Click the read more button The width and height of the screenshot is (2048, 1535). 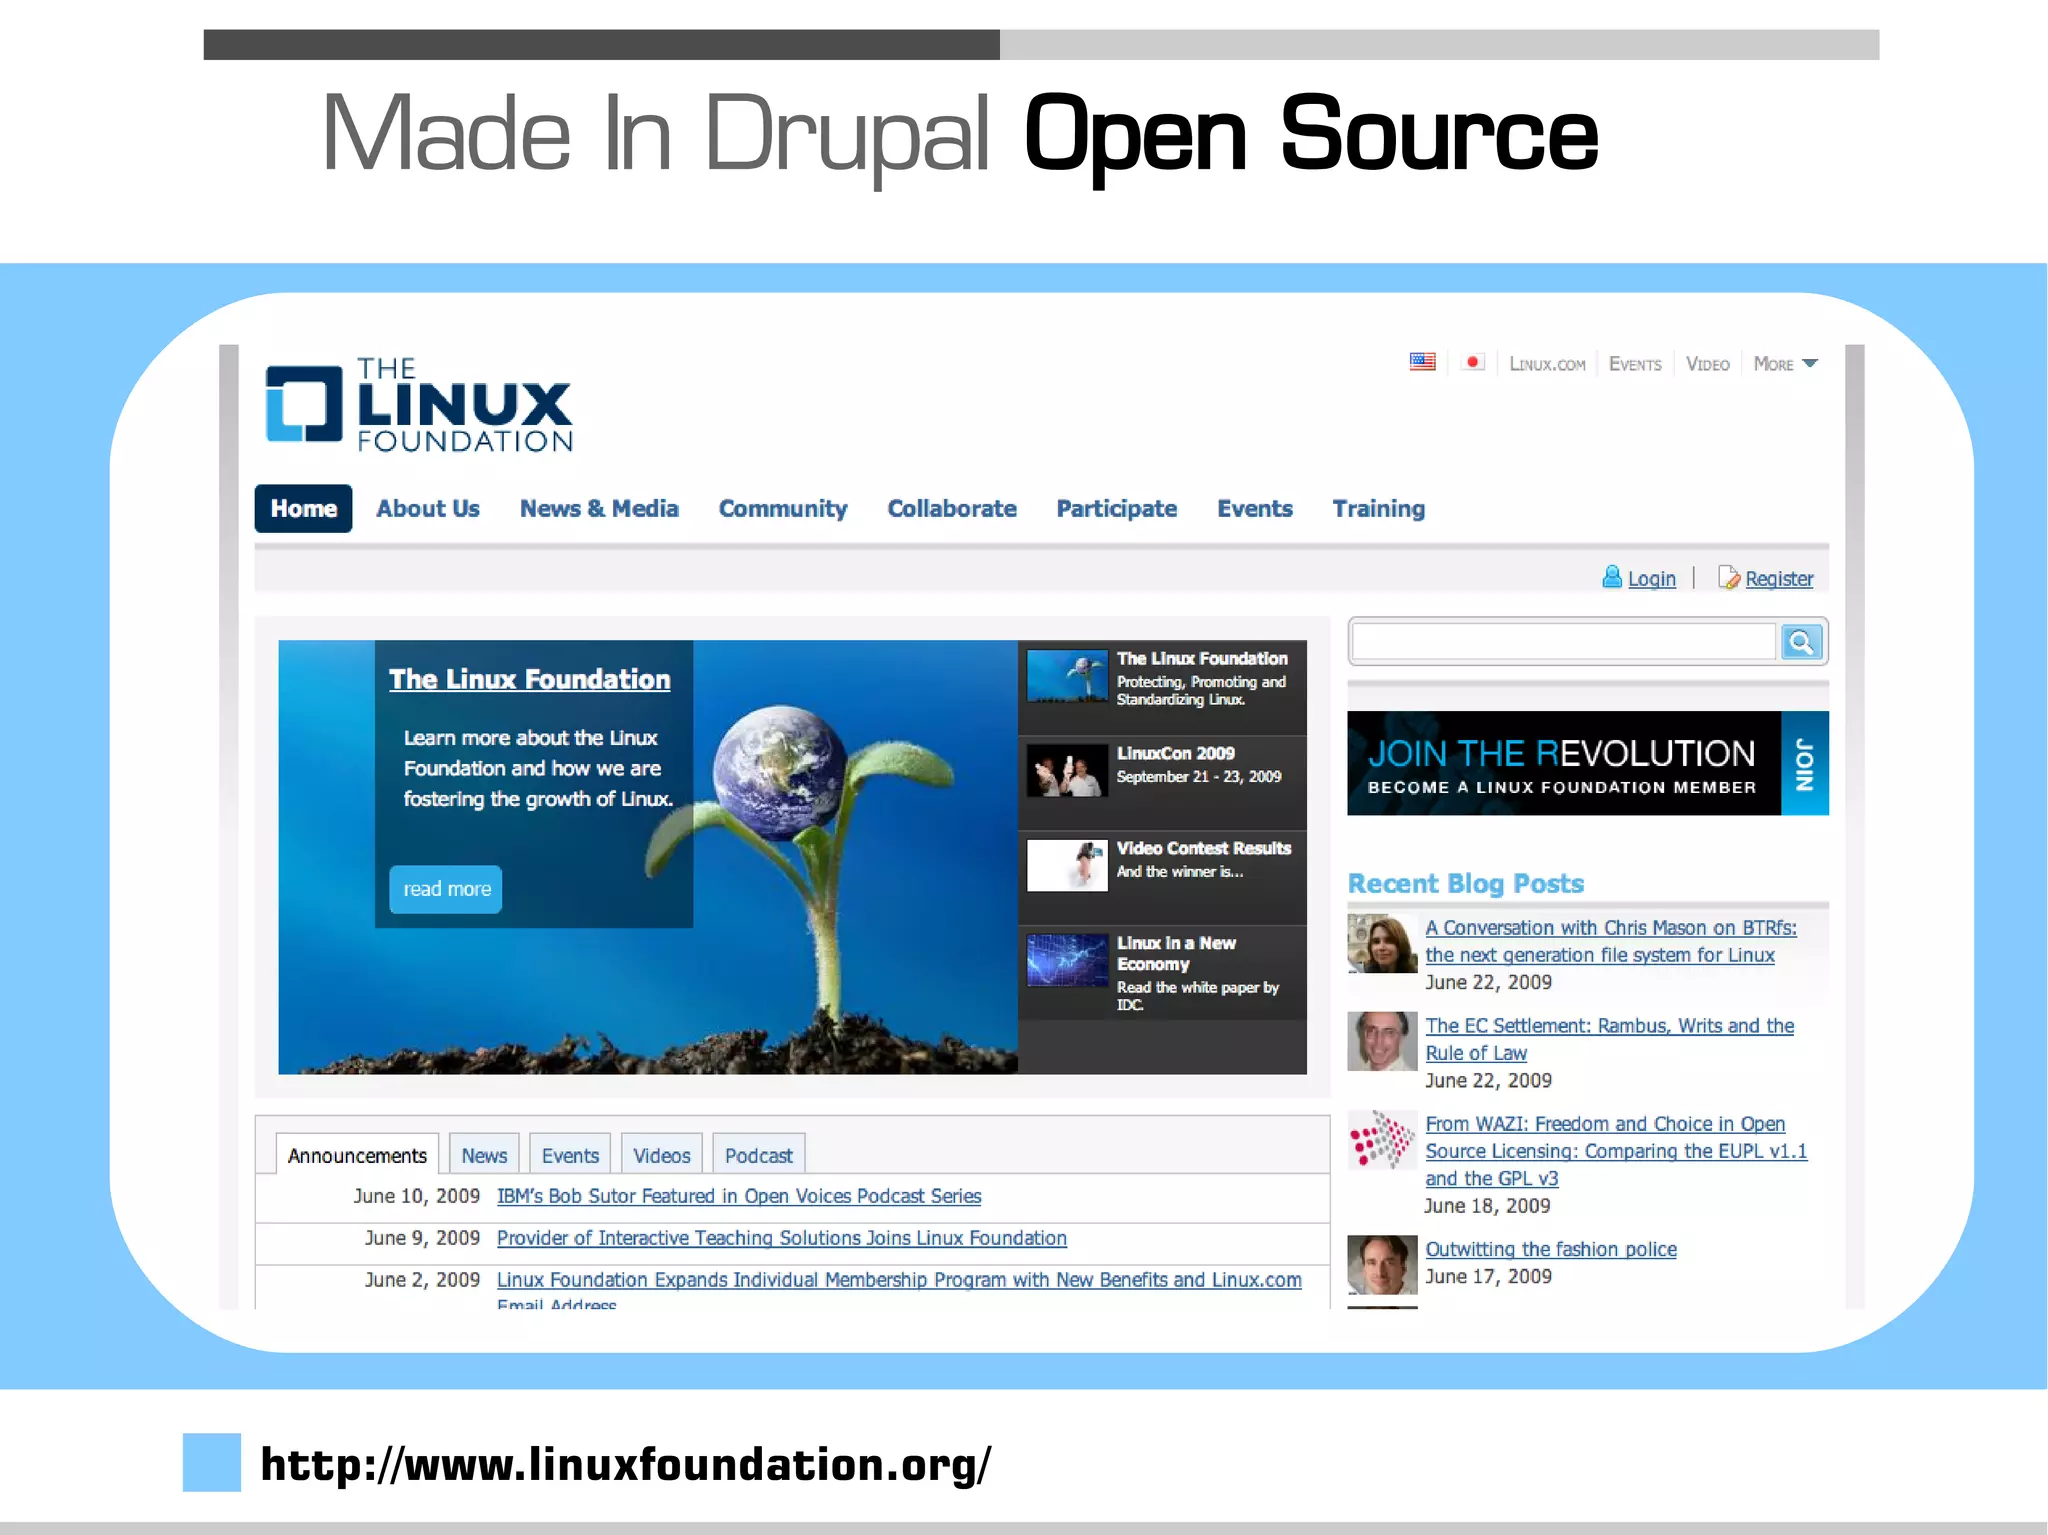click(446, 889)
